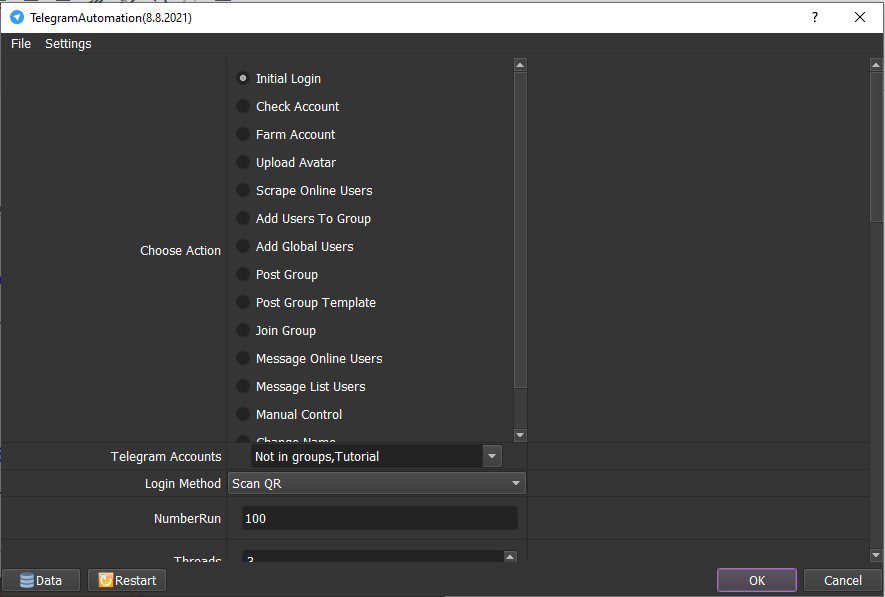Click the Choose Action label

click(180, 251)
